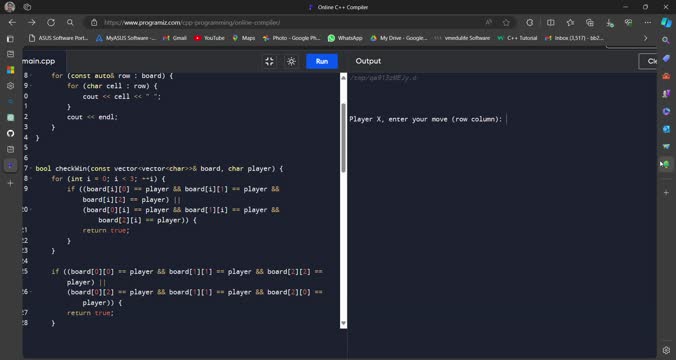
Task: Open the sidebar search icon
Action: (x=666, y=40)
